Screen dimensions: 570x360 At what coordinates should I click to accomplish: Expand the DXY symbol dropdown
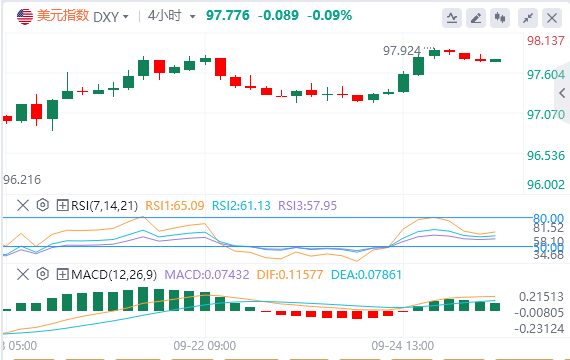pos(126,17)
